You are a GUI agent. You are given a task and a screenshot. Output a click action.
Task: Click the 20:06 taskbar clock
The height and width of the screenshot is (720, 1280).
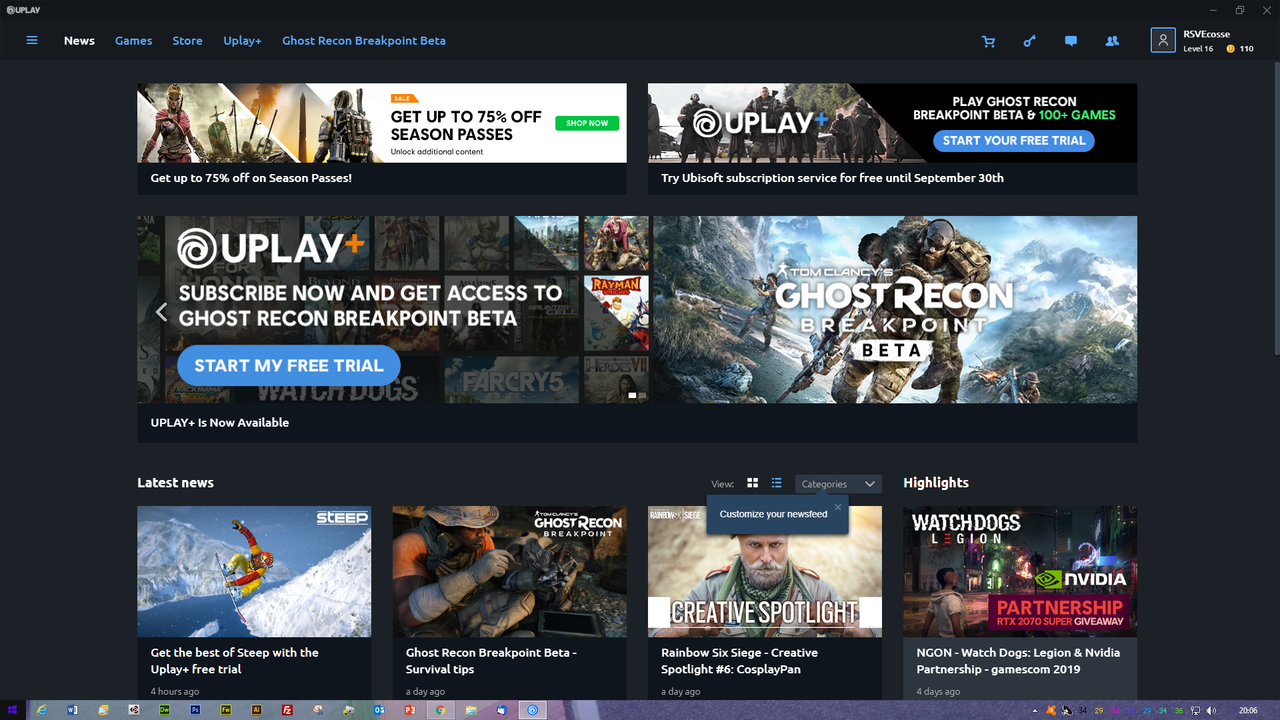(x=1248, y=710)
